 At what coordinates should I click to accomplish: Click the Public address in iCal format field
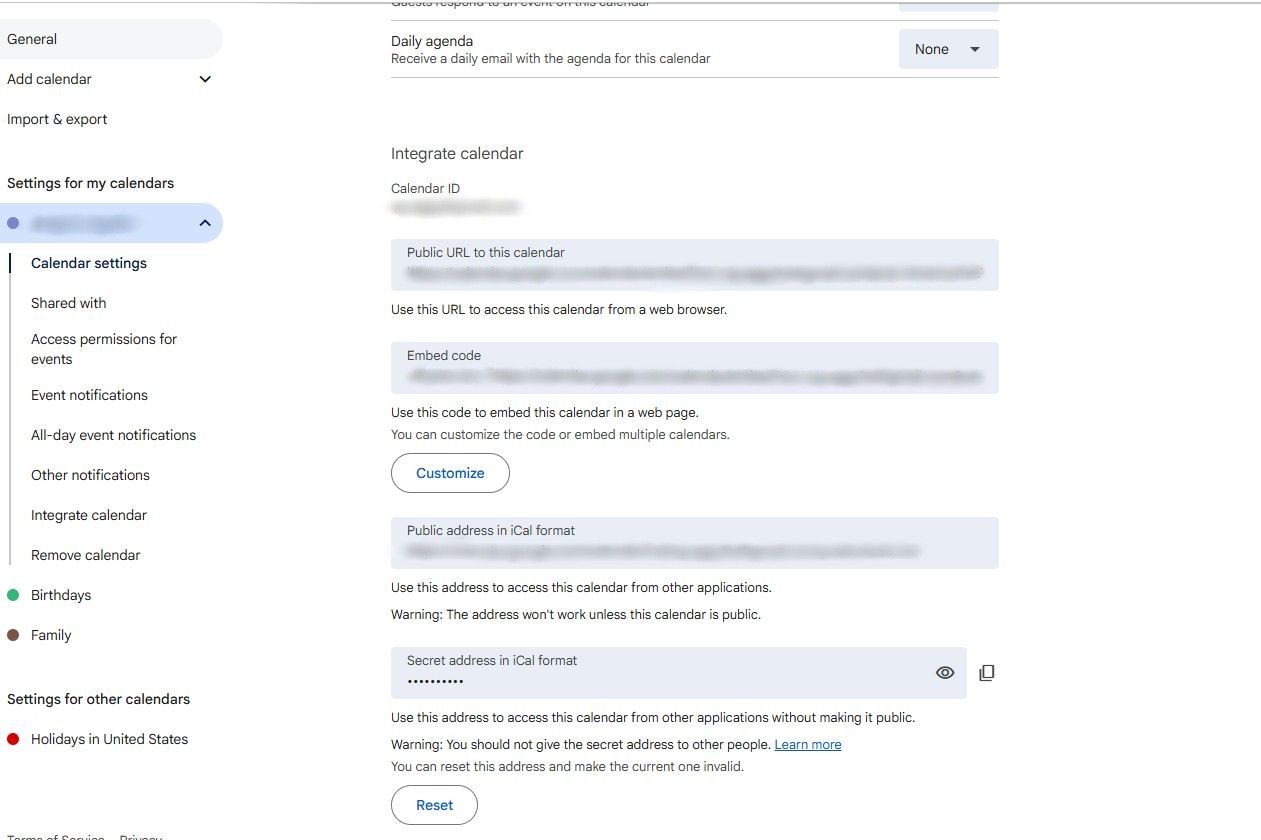pyautogui.click(x=695, y=543)
